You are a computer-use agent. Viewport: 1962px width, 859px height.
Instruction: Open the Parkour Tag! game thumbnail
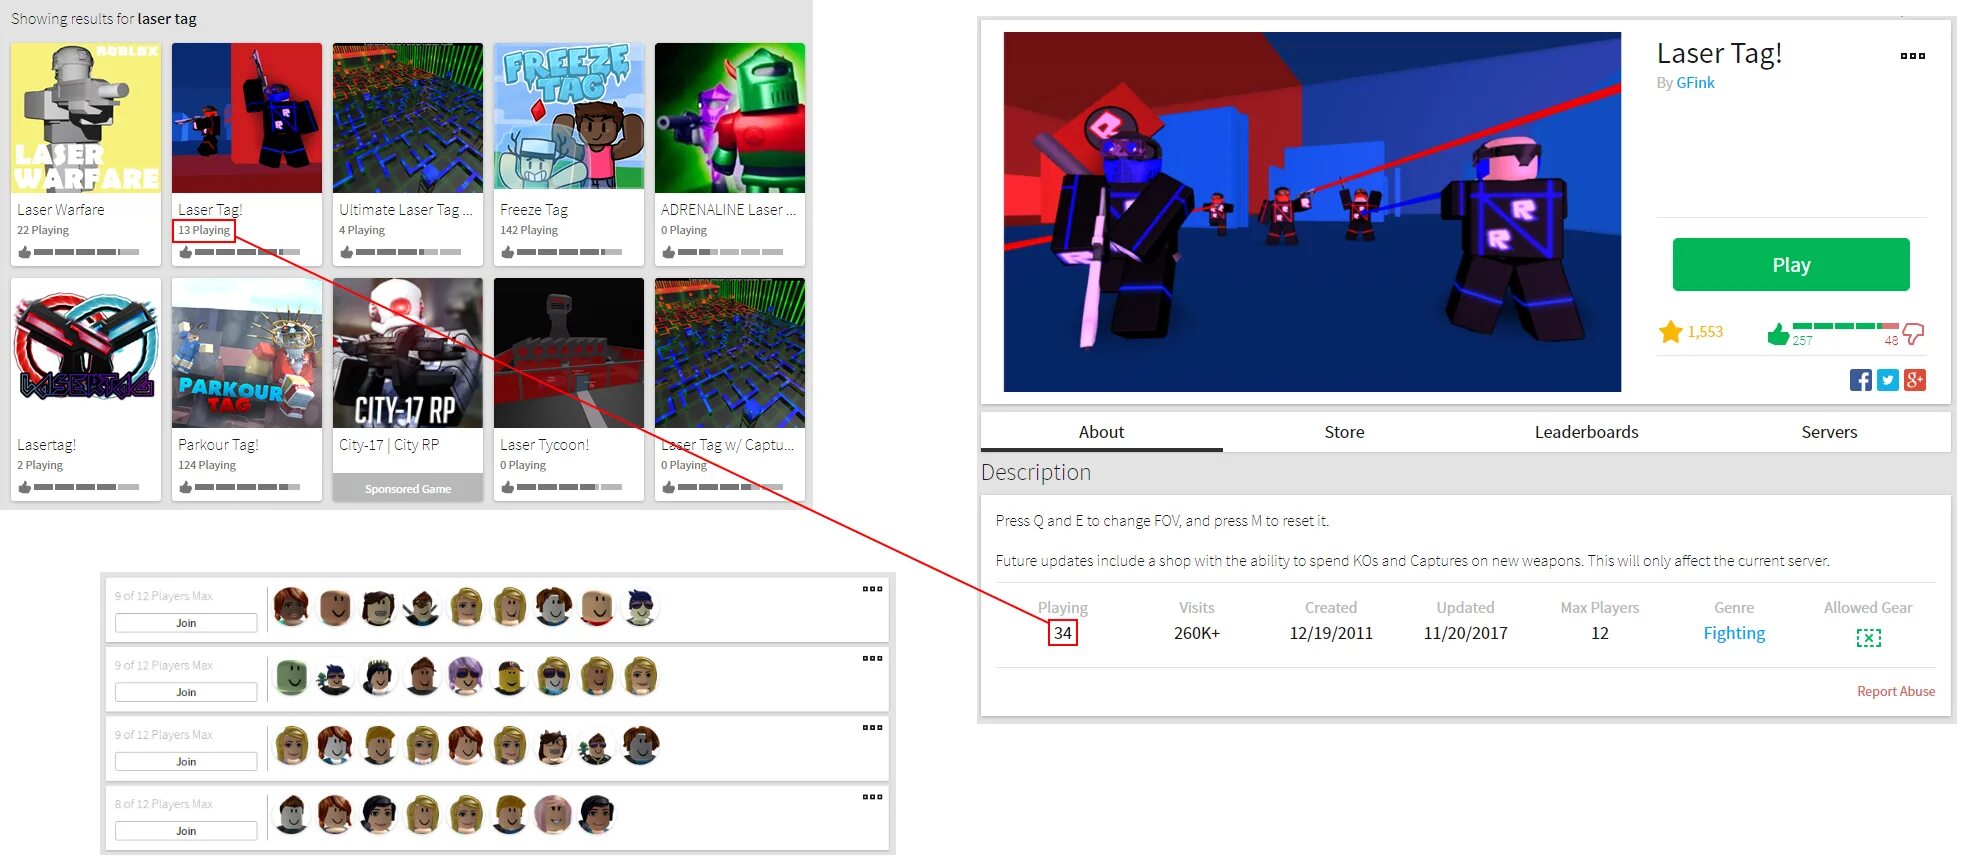247,353
